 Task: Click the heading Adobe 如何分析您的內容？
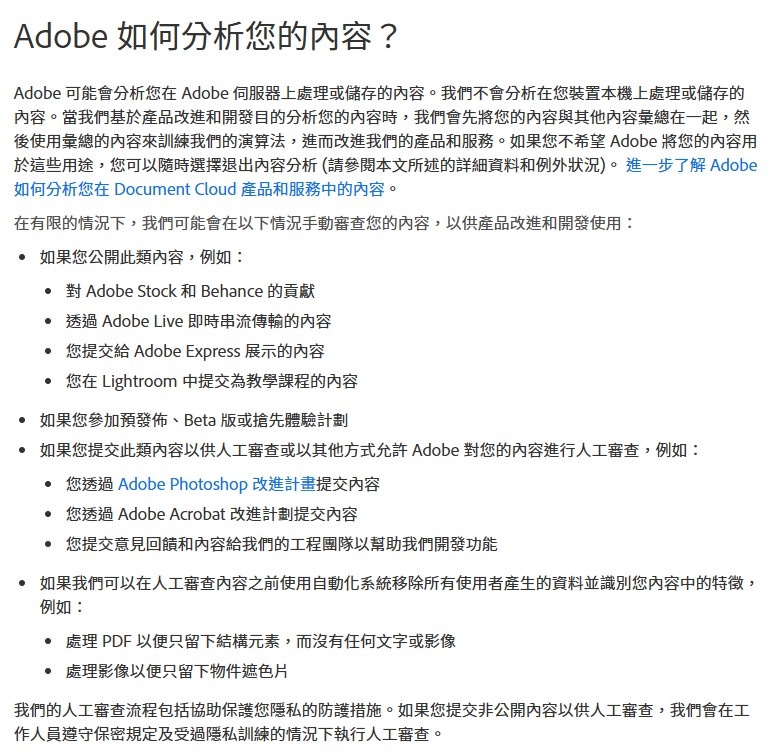coord(206,36)
